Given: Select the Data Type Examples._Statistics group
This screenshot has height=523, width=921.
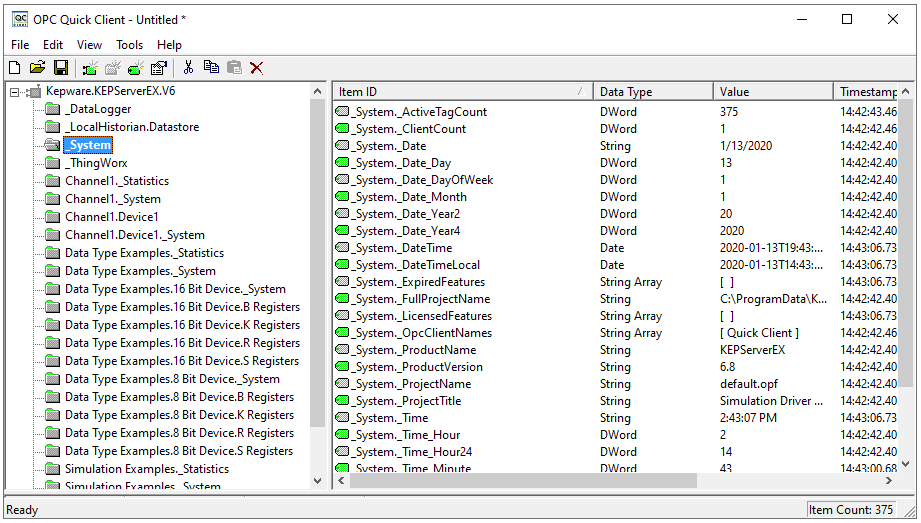Looking at the screenshot, I should point(144,253).
